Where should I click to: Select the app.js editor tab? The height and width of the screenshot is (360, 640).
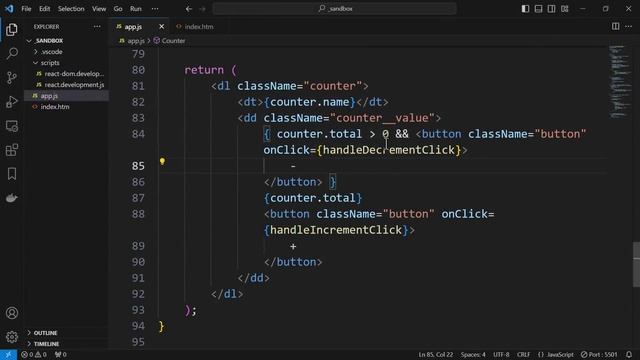click(x=133, y=27)
